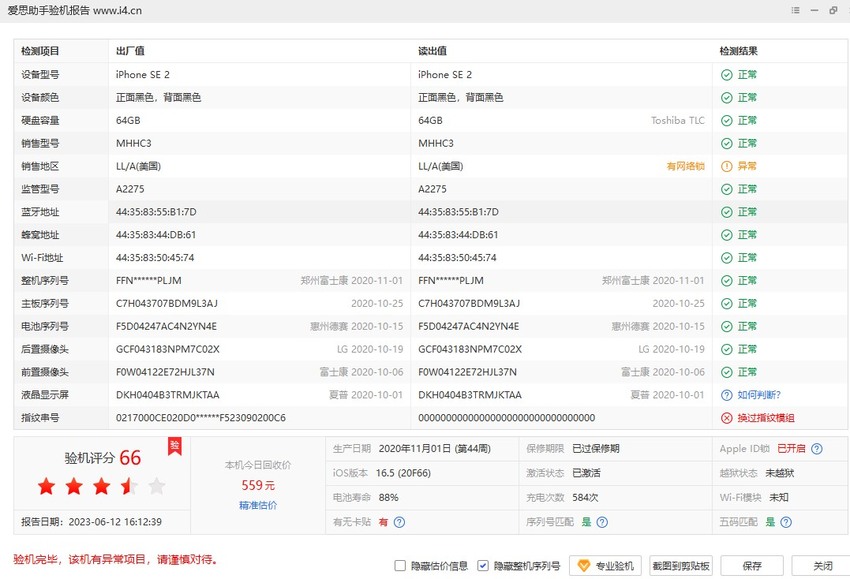Viewport: 850px width, 579px height.
Task: Click the star rating under 验机评分
Action: pos(101,486)
